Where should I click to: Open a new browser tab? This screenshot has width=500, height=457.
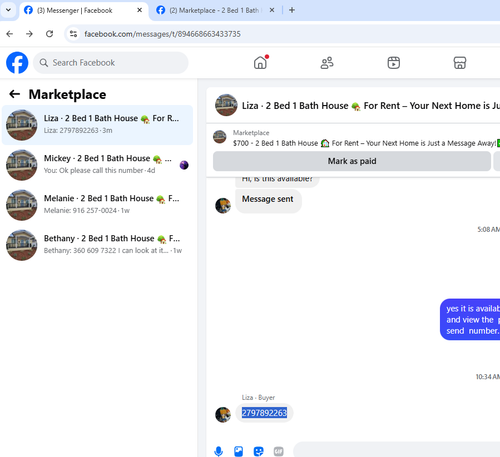coord(292,10)
